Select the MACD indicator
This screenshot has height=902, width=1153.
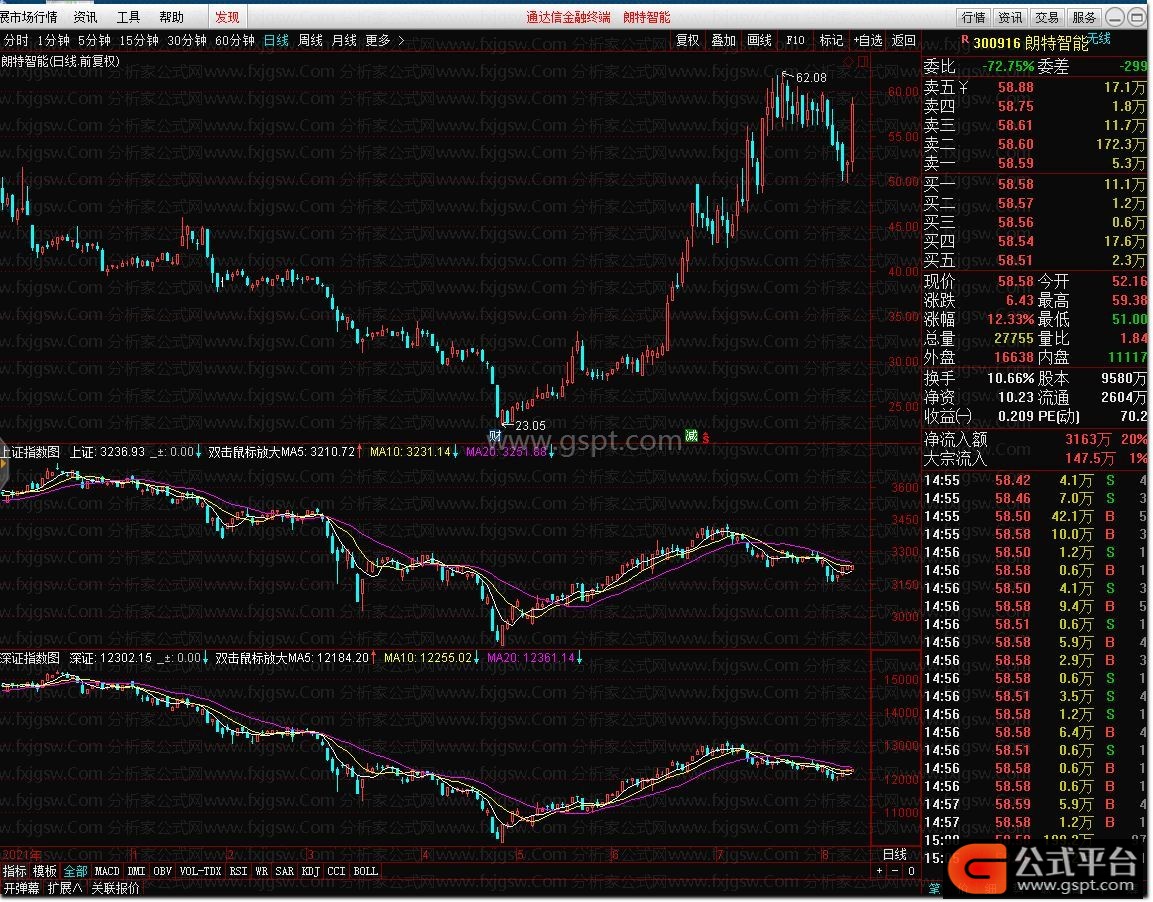107,871
